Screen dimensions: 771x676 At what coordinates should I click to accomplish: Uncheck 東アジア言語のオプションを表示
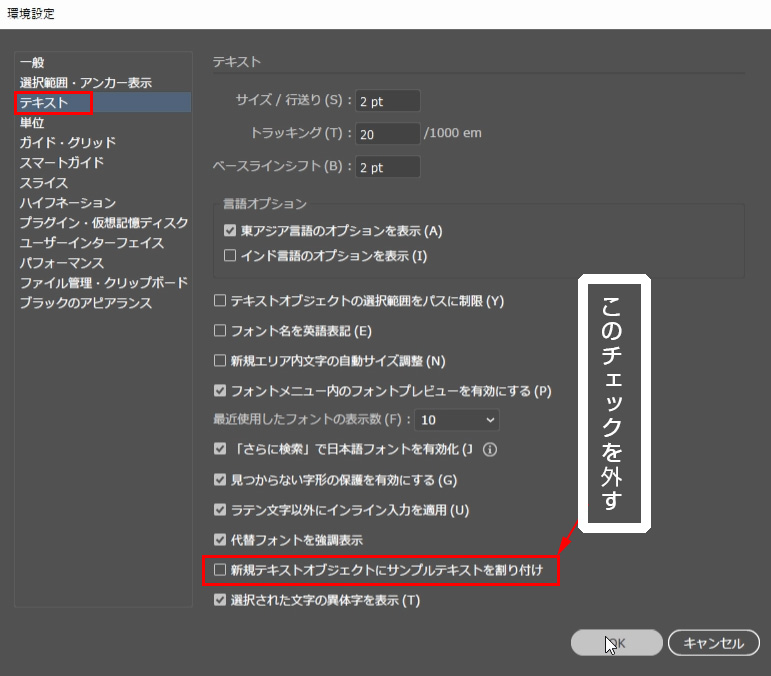[x=230, y=230]
